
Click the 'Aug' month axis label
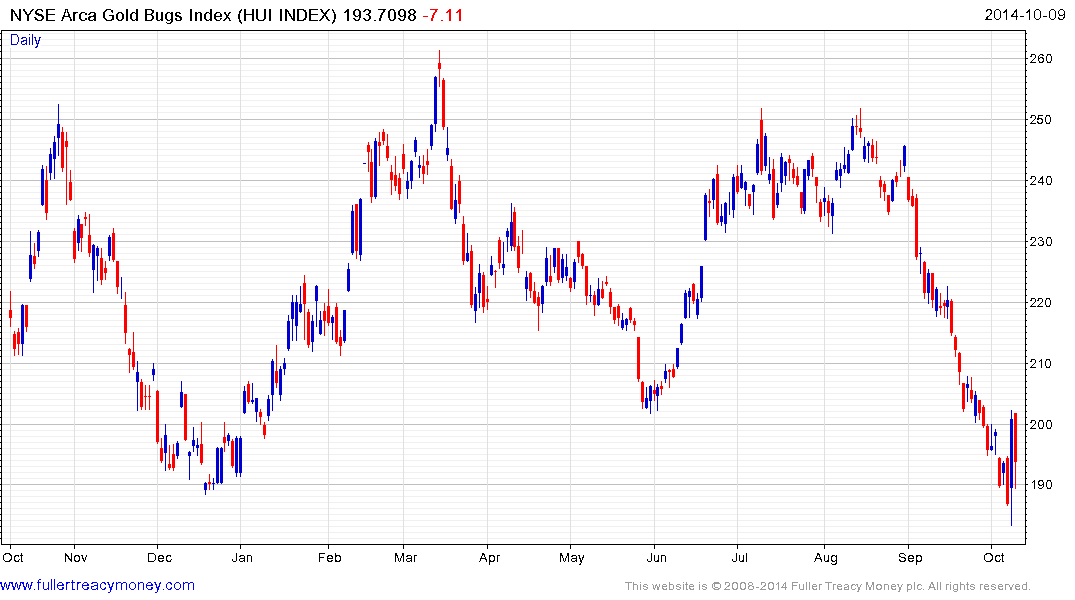(x=825, y=557)
